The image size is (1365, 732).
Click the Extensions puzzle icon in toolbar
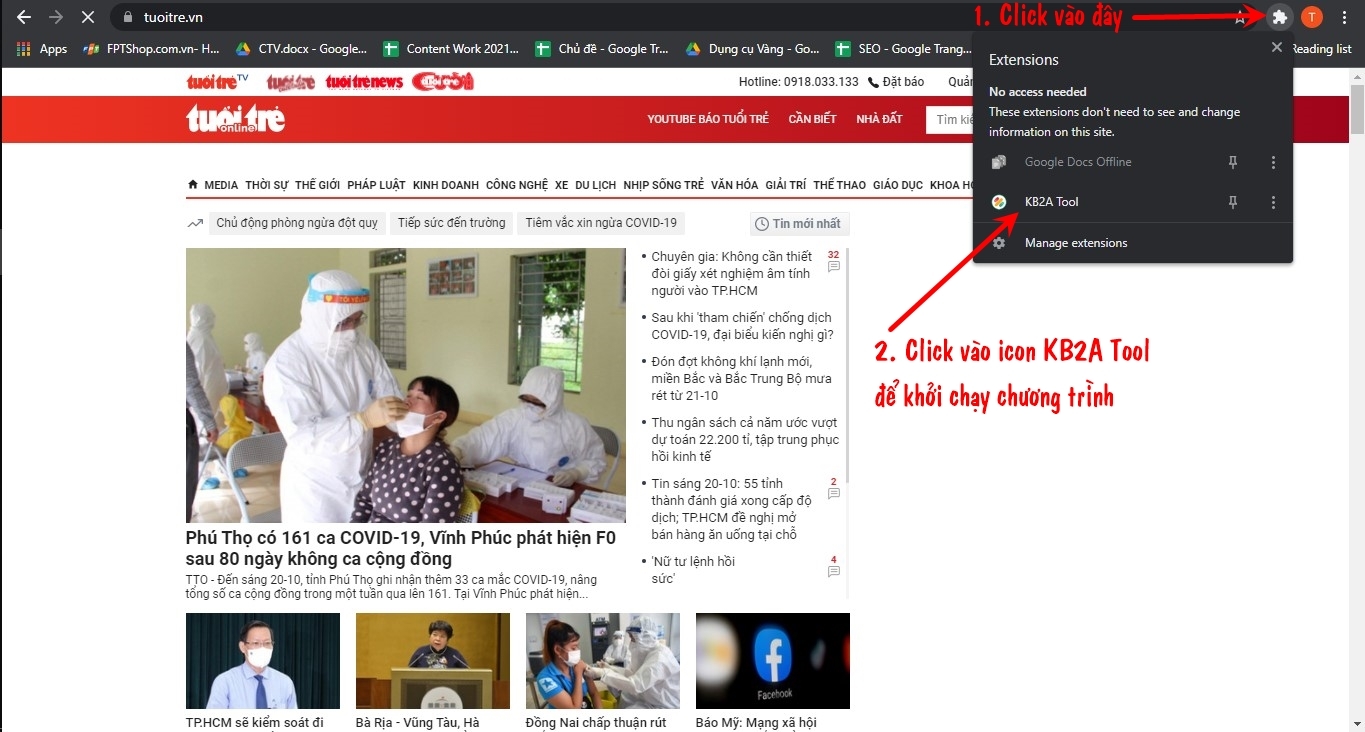pyautogui.click(x=1279, y=17)
